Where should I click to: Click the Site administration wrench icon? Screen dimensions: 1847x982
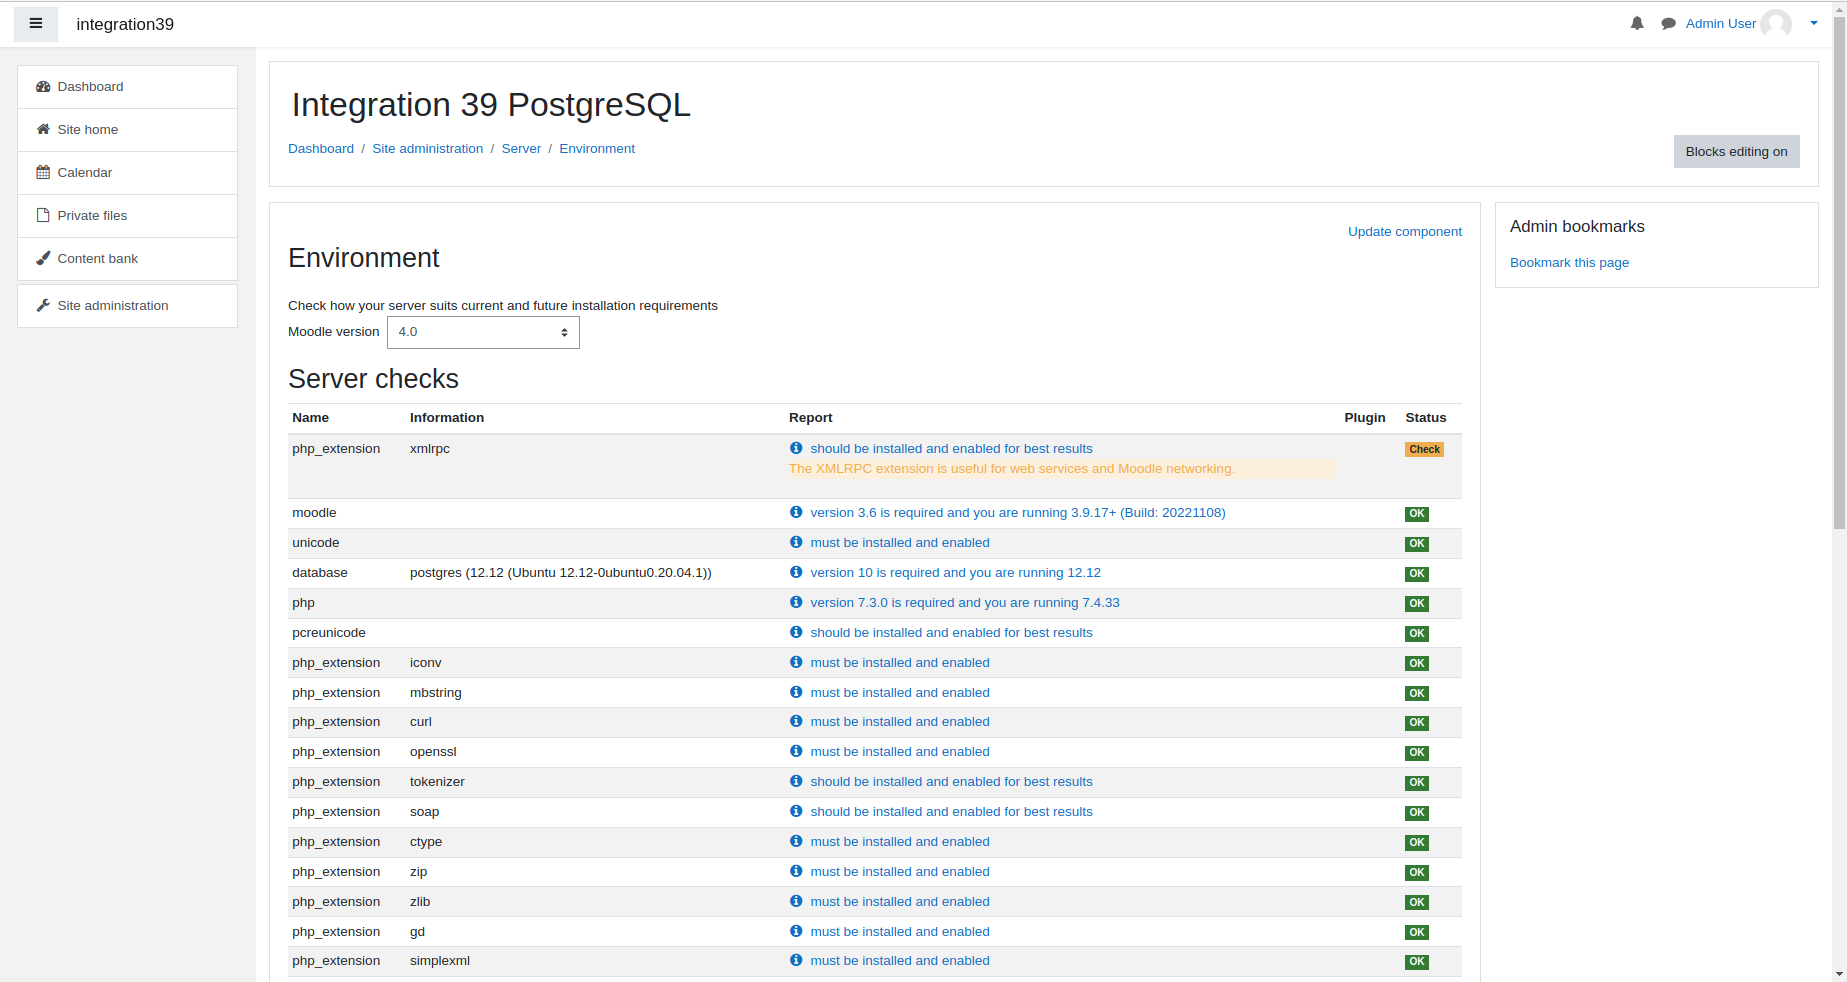(43, 306)
